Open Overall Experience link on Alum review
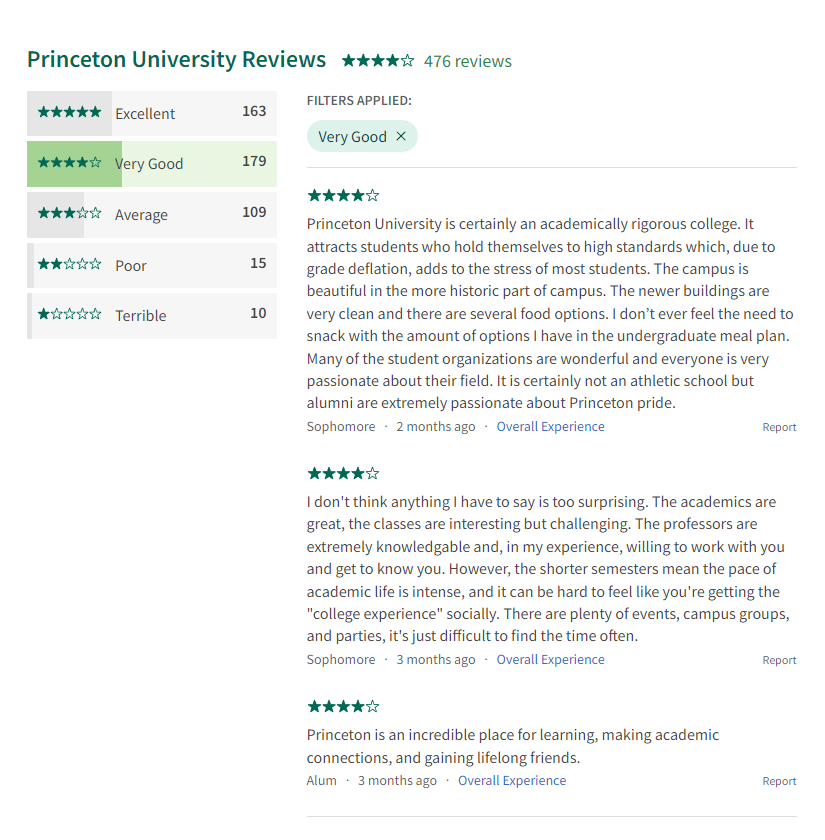 point(512,781)
